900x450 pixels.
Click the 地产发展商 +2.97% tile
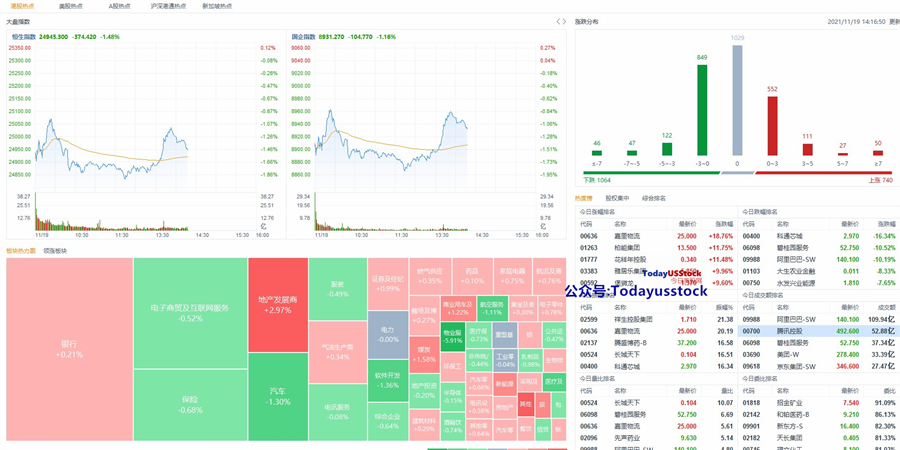tap(278, 305)
